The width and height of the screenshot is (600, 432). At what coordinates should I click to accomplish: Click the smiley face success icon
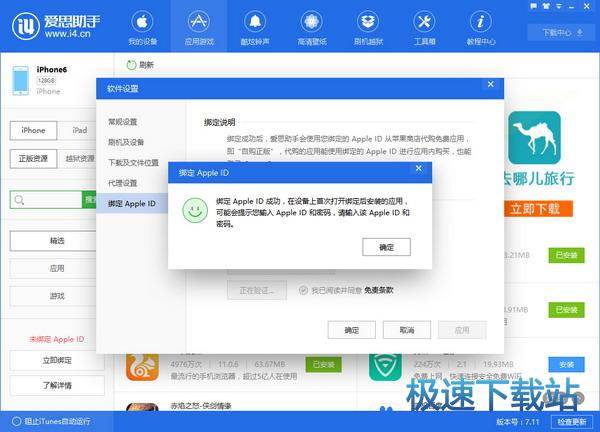click(x=195, y=210)
